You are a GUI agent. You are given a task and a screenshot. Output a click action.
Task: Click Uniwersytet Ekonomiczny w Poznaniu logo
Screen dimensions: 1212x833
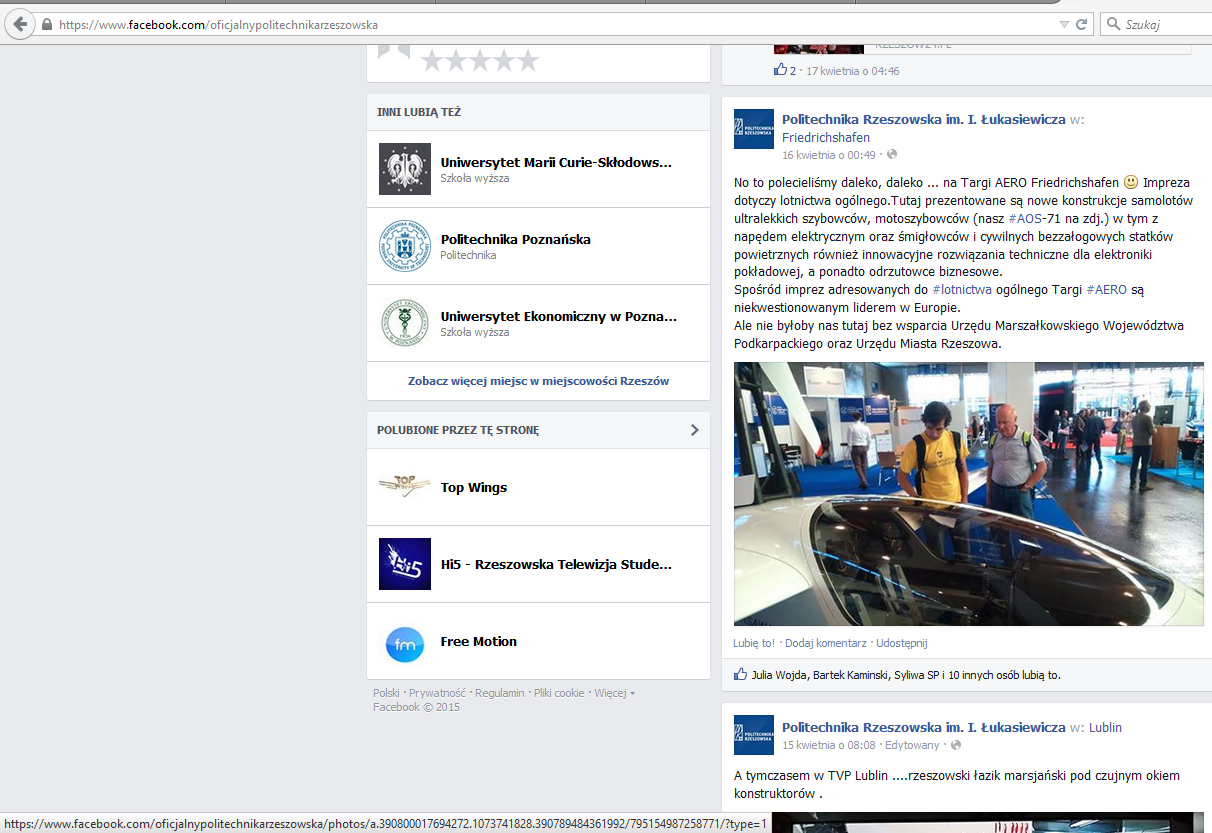pyautogui.click(x=405, y=323)
